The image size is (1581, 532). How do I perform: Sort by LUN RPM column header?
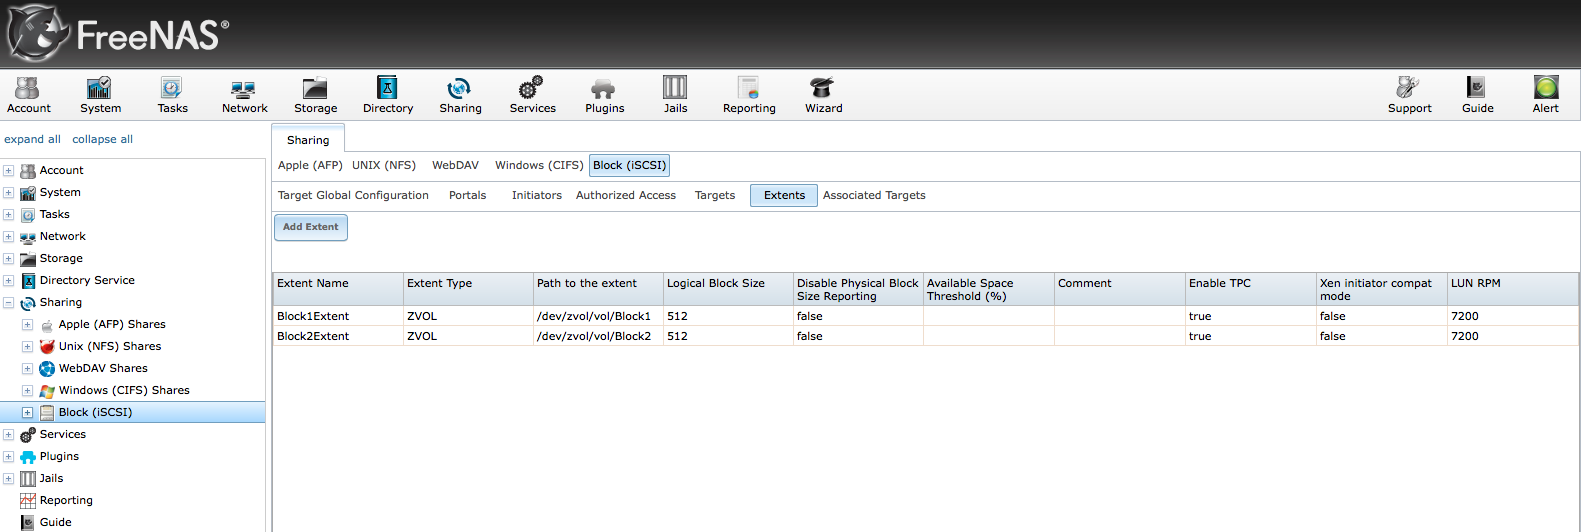(x=1512, y=289)
